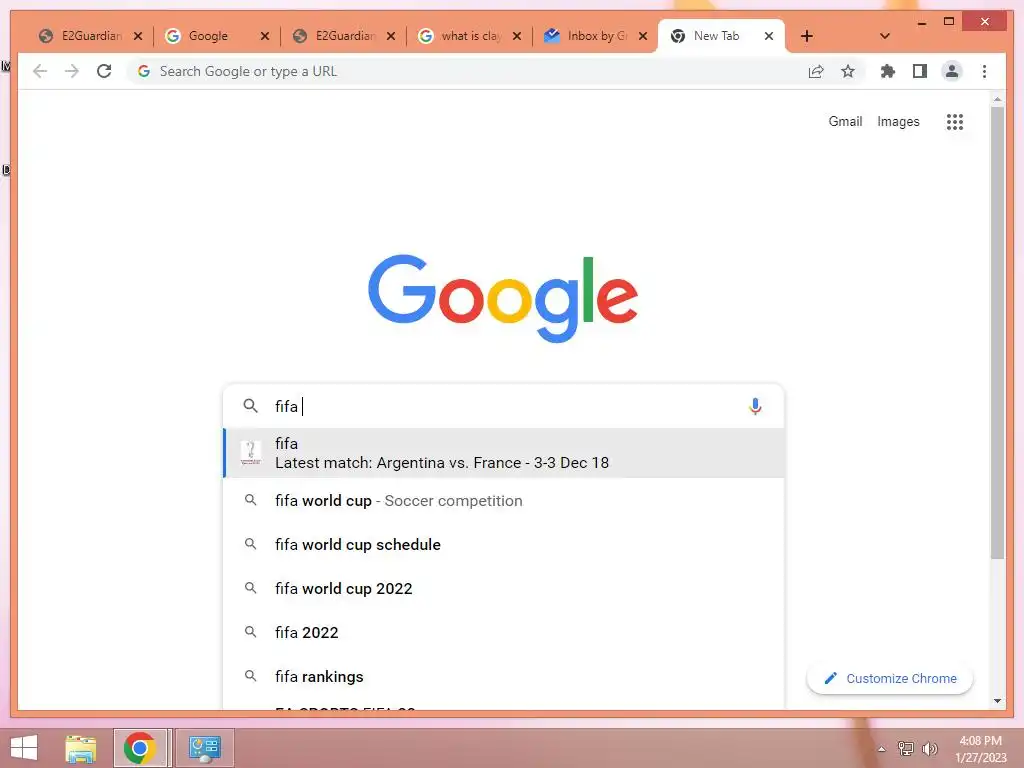Expand the tab search chevron

(885, 36)
